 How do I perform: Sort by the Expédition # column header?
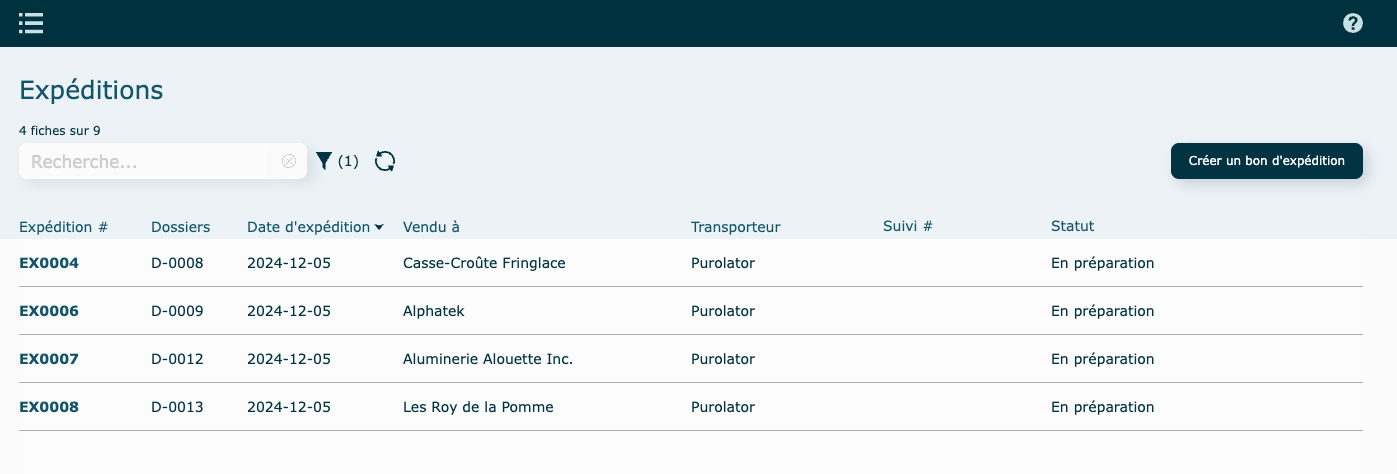click(63, 227)
